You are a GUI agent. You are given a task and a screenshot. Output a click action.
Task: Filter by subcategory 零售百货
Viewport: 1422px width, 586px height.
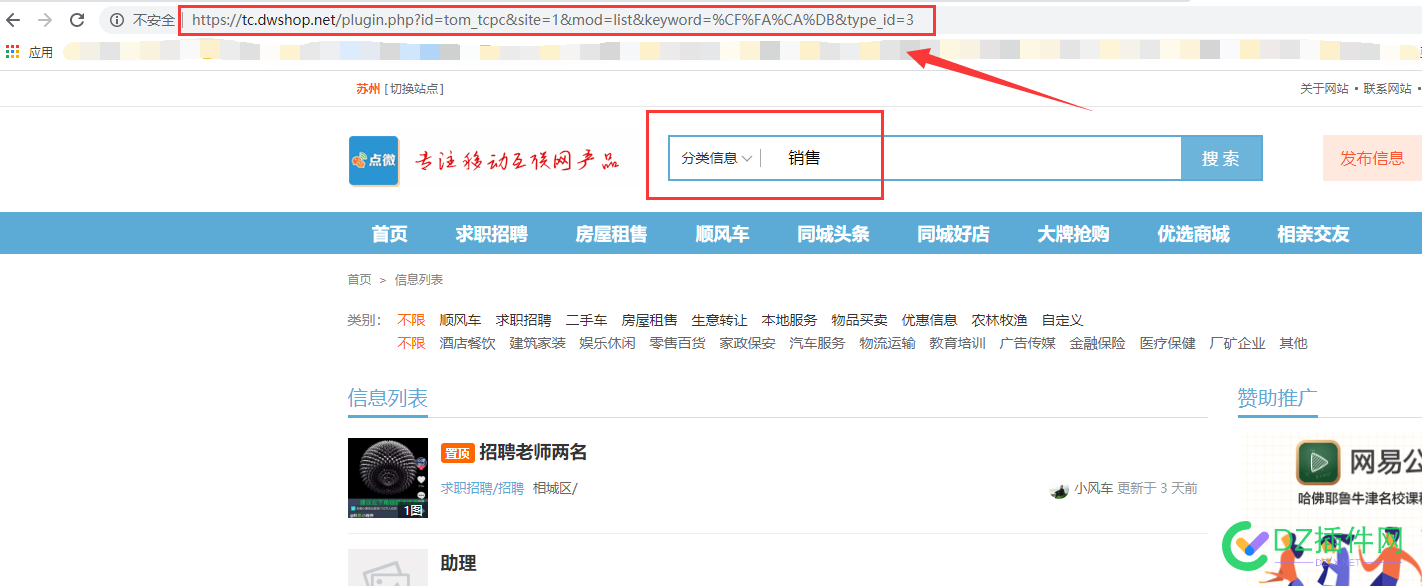pos(677,343)
